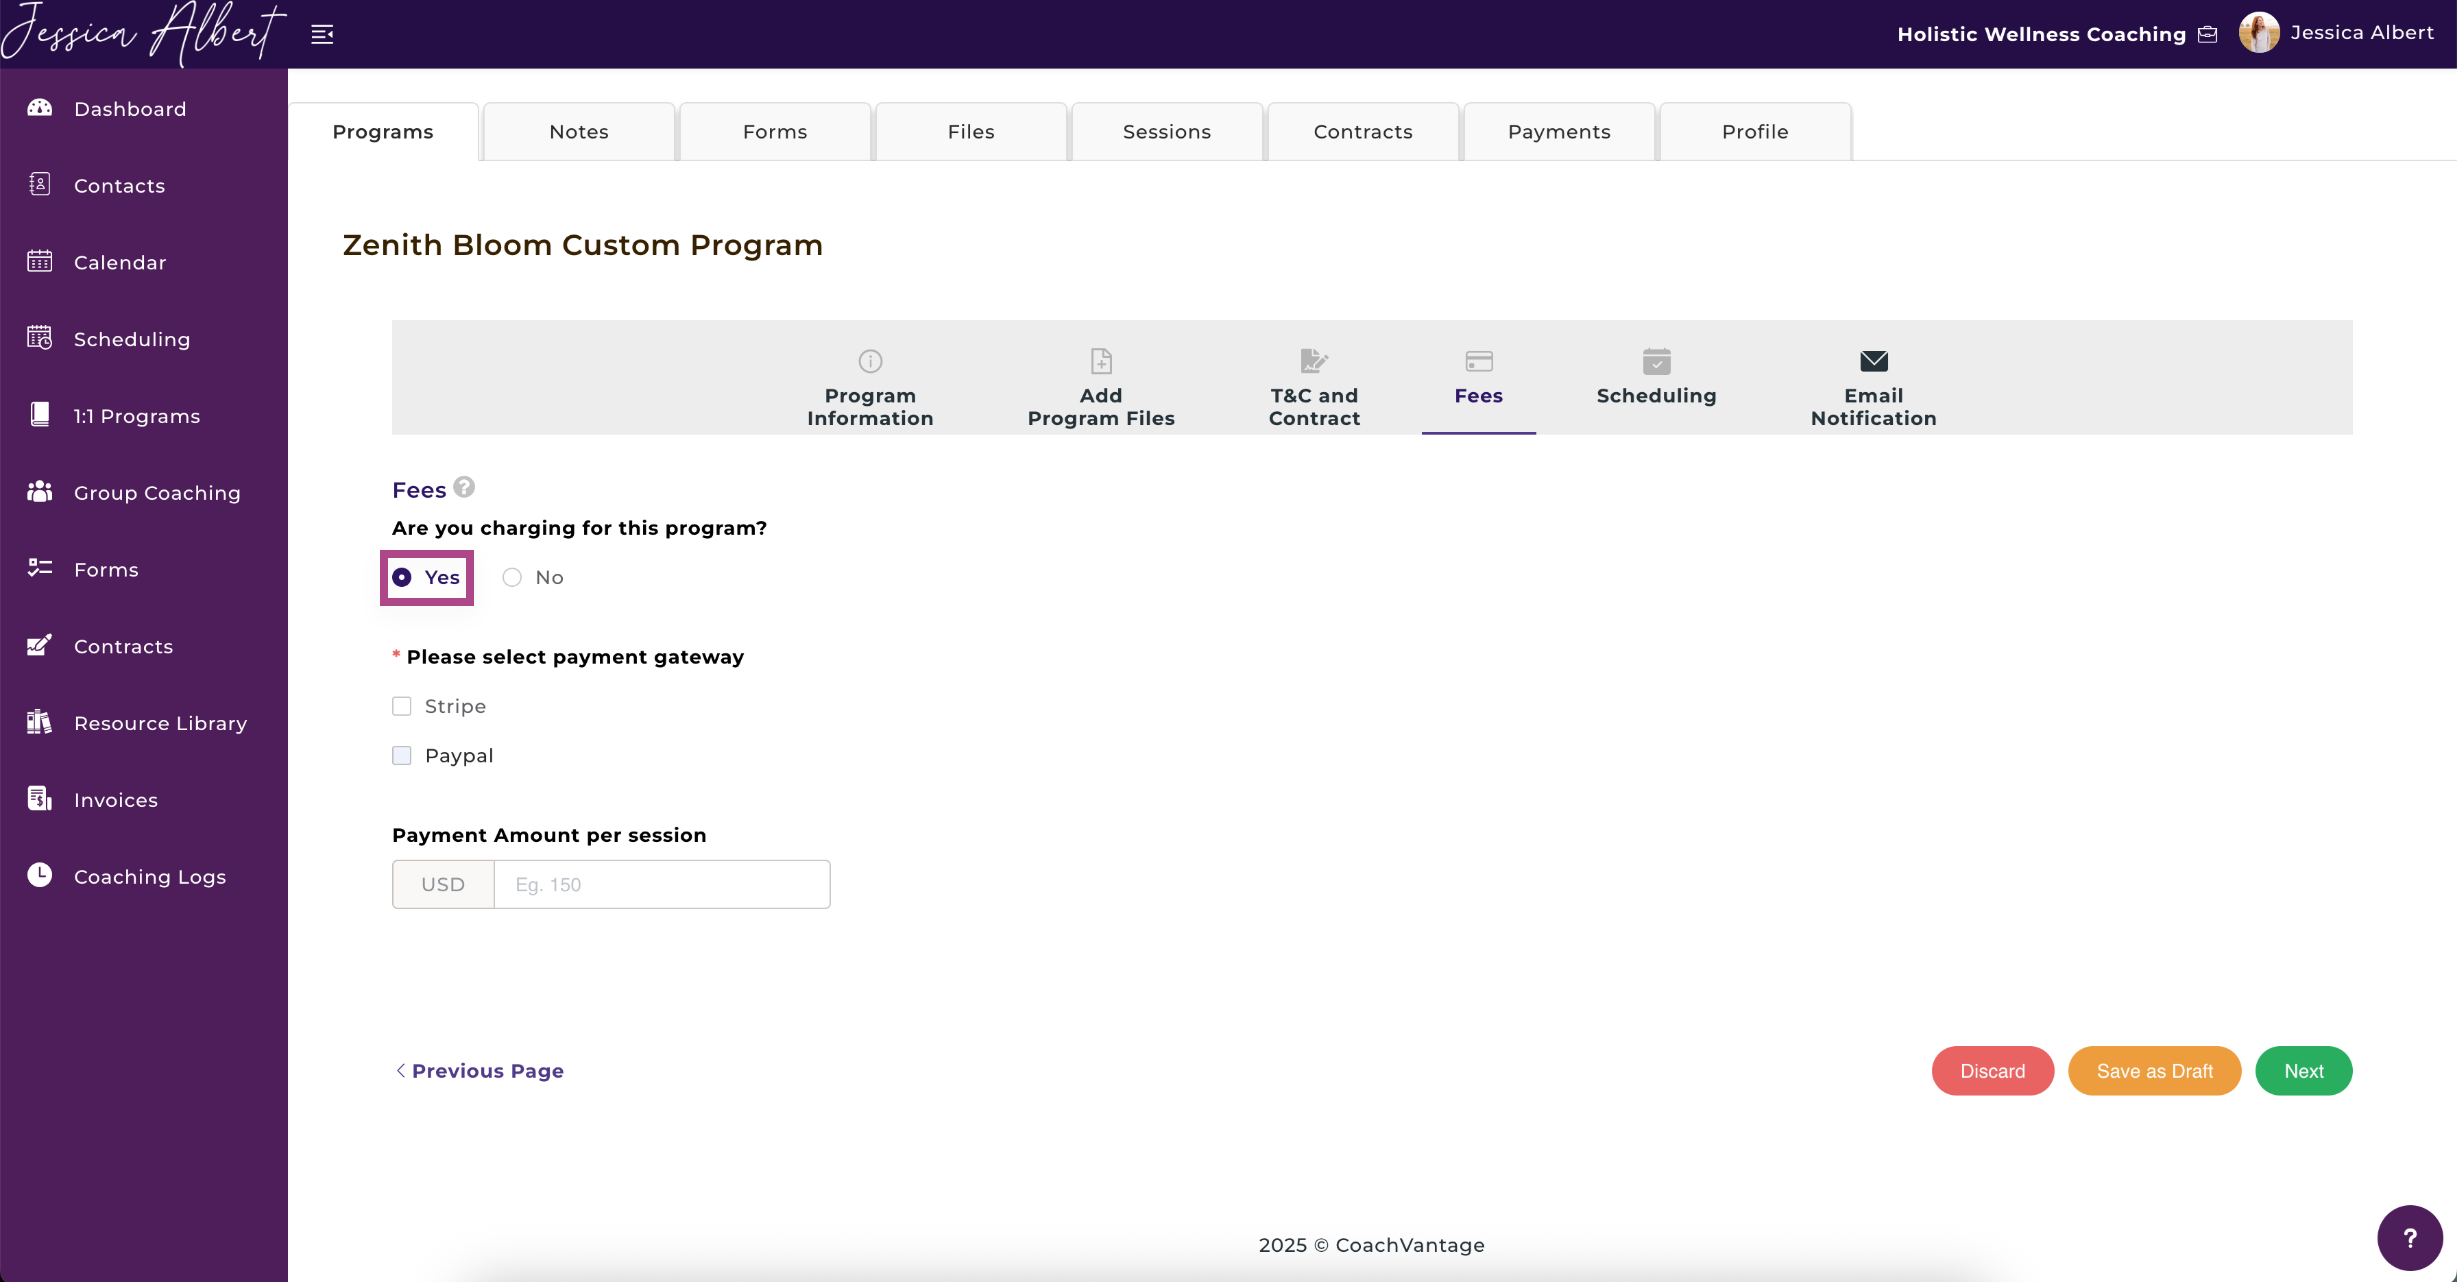
Task: Select the No radio button for charging
Action: pos(512,577)
